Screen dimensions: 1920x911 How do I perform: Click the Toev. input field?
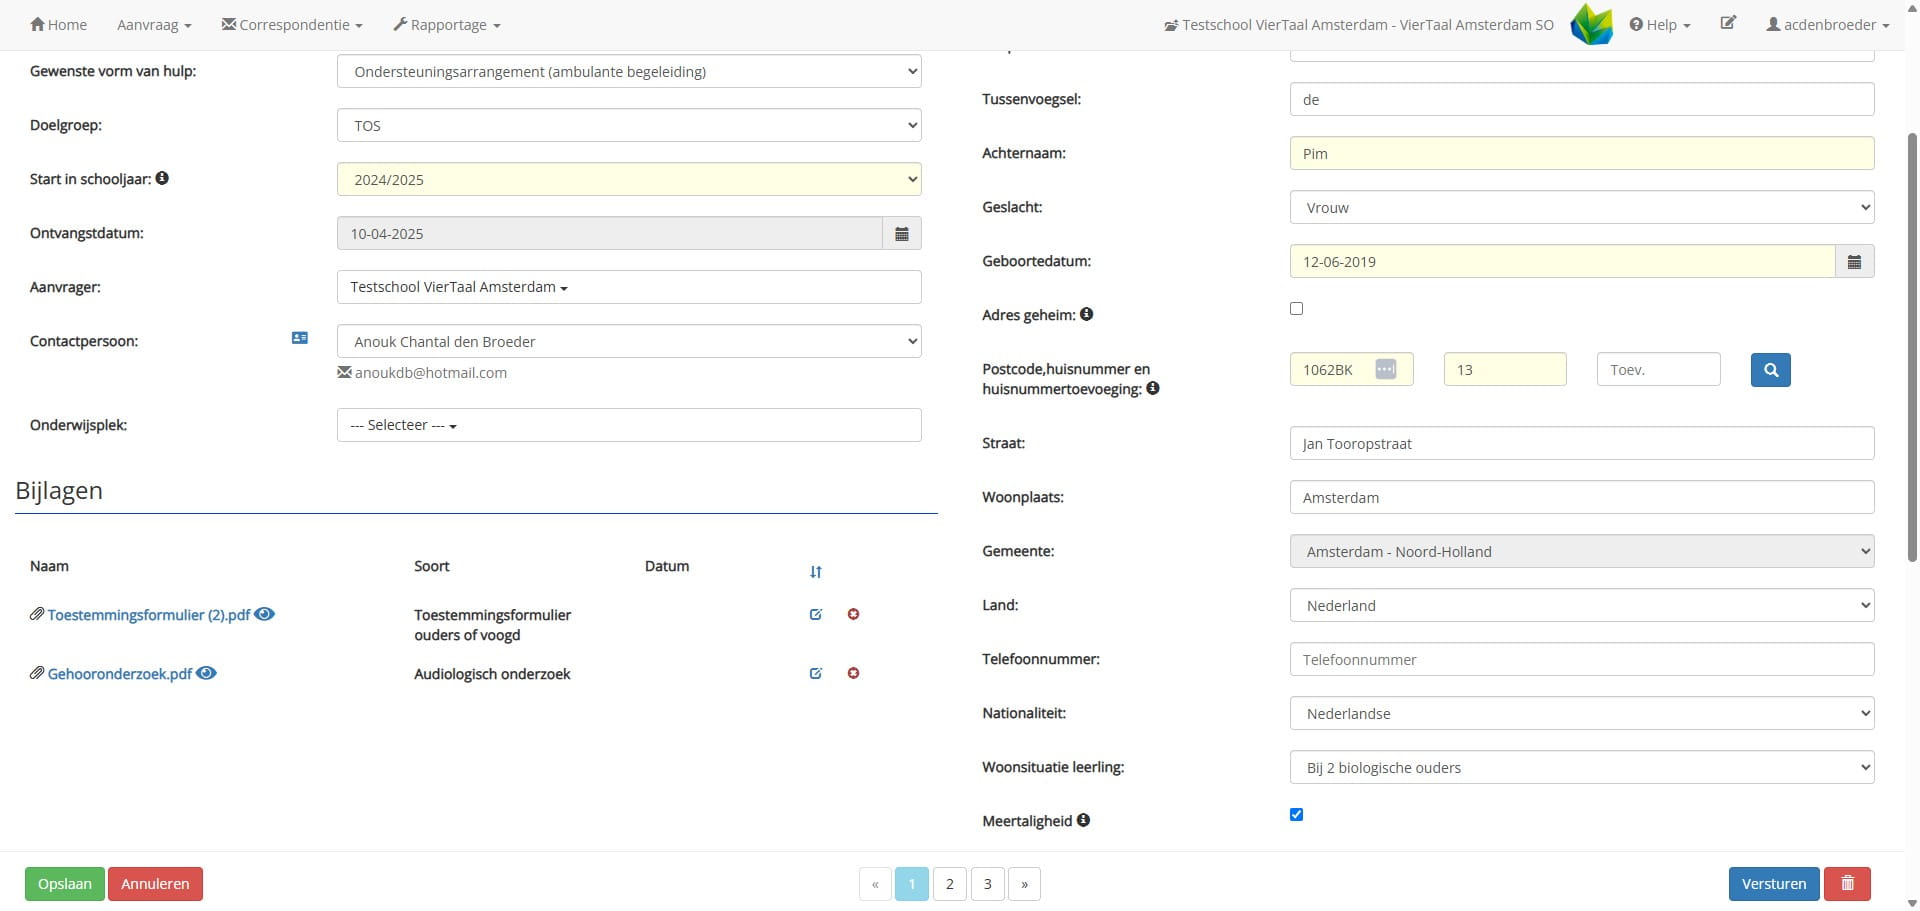click(x=1659, y=369)
